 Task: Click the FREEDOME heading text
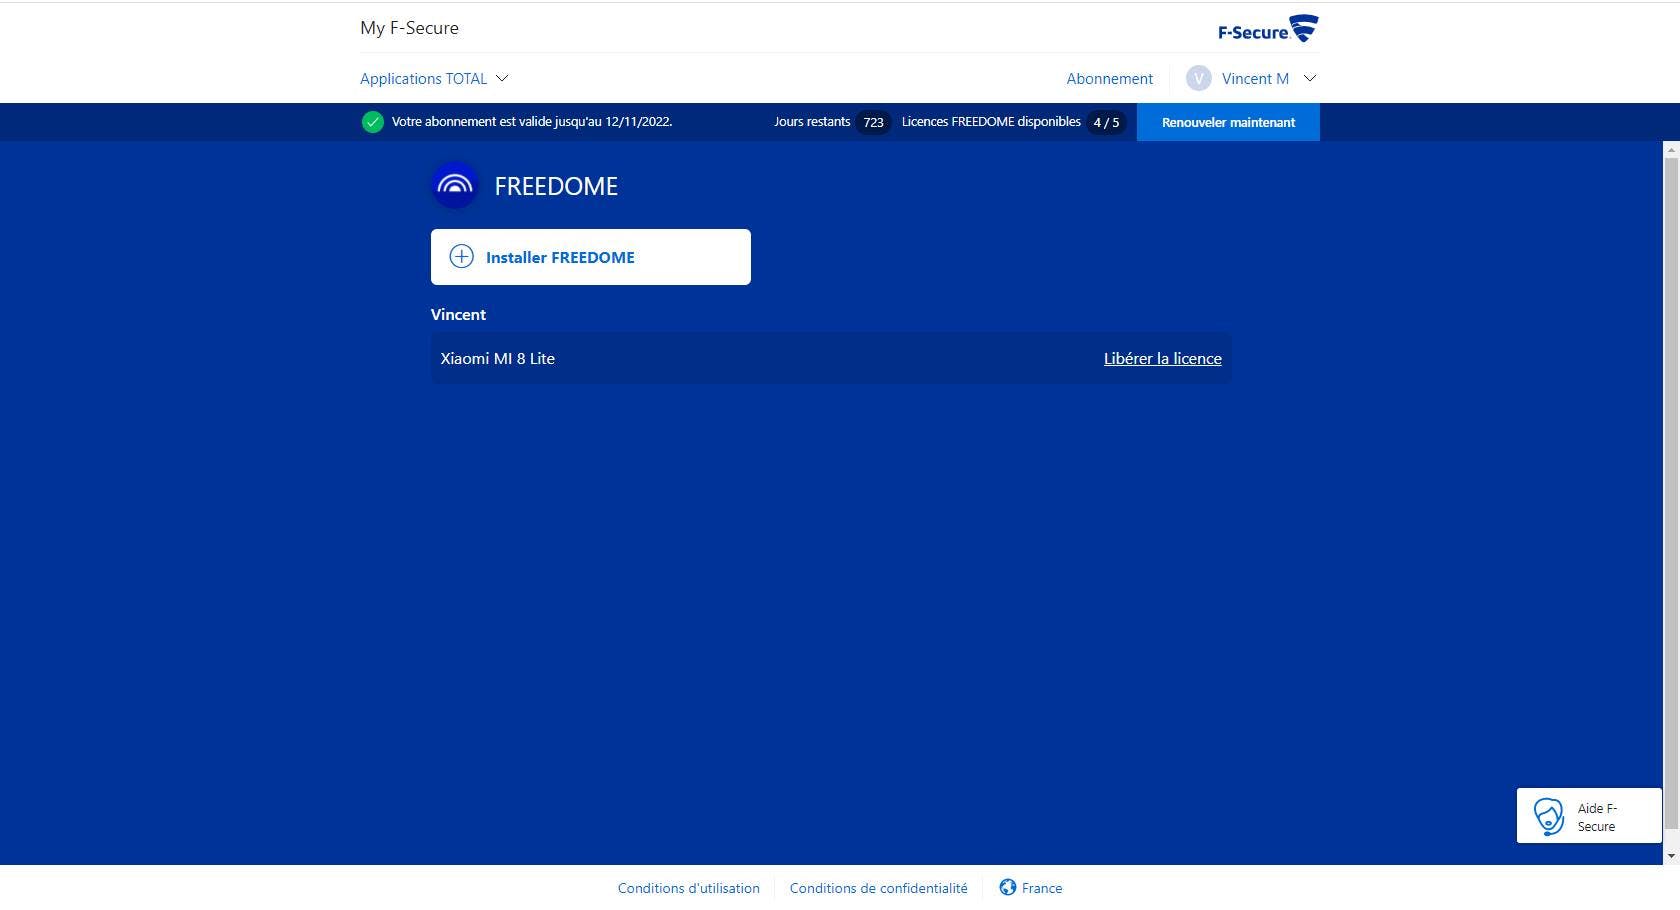[556, 186]
